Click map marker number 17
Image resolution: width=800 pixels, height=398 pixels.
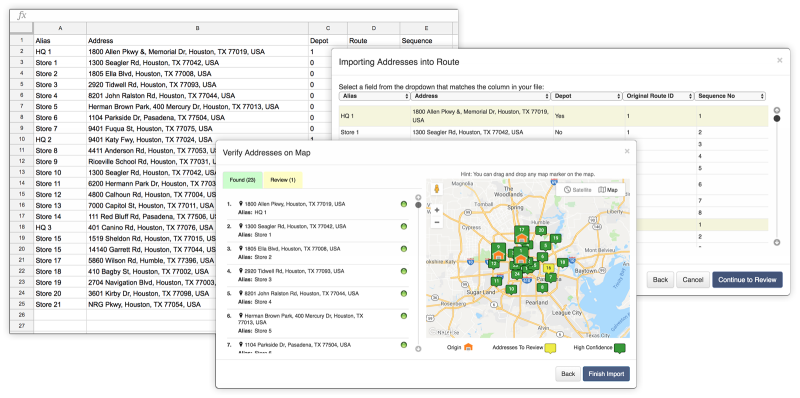tap(521, 235)
